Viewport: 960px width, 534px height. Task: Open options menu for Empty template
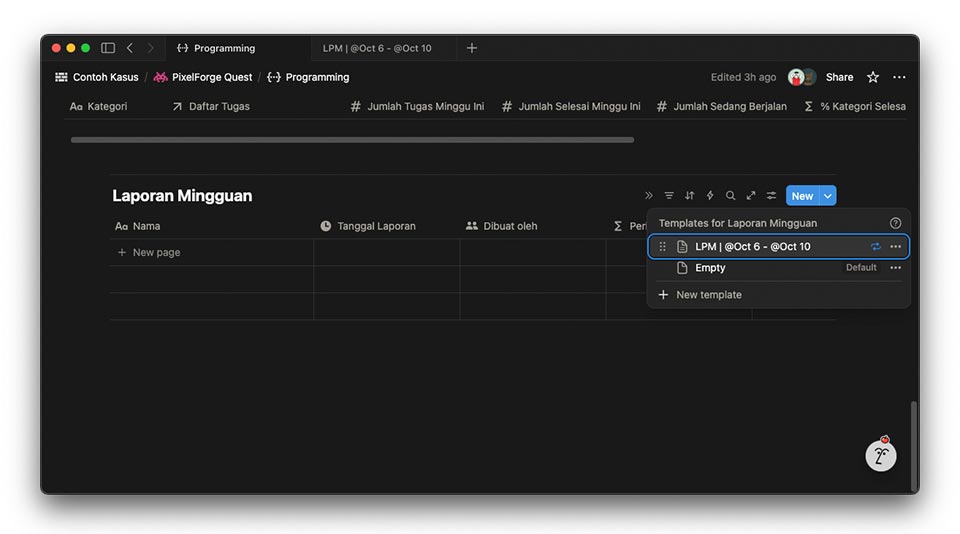pyautogui.click(x=895, y=268)
